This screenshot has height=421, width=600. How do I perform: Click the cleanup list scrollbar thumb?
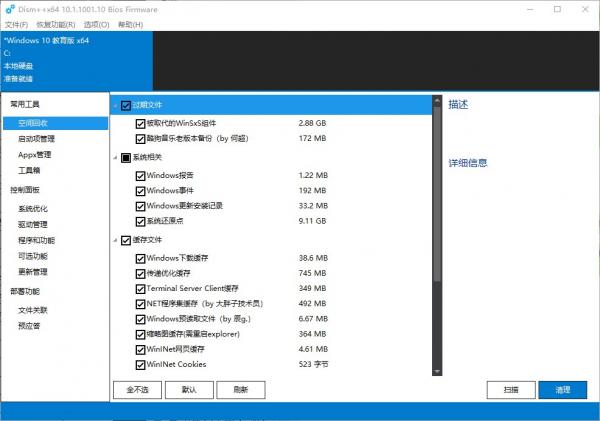coord(437,194)
